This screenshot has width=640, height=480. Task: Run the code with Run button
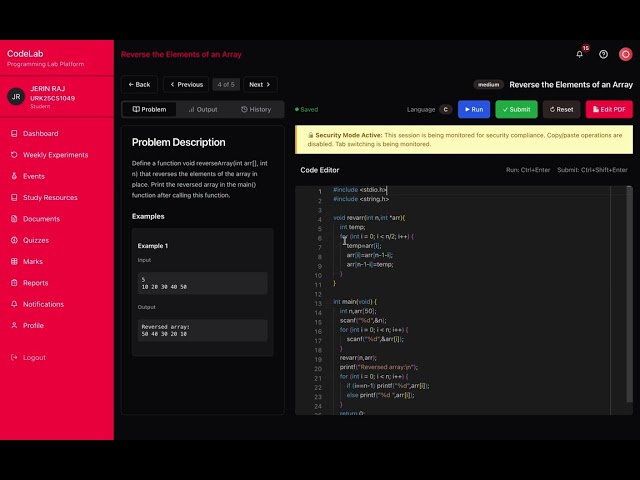click(x=474, y=109)
